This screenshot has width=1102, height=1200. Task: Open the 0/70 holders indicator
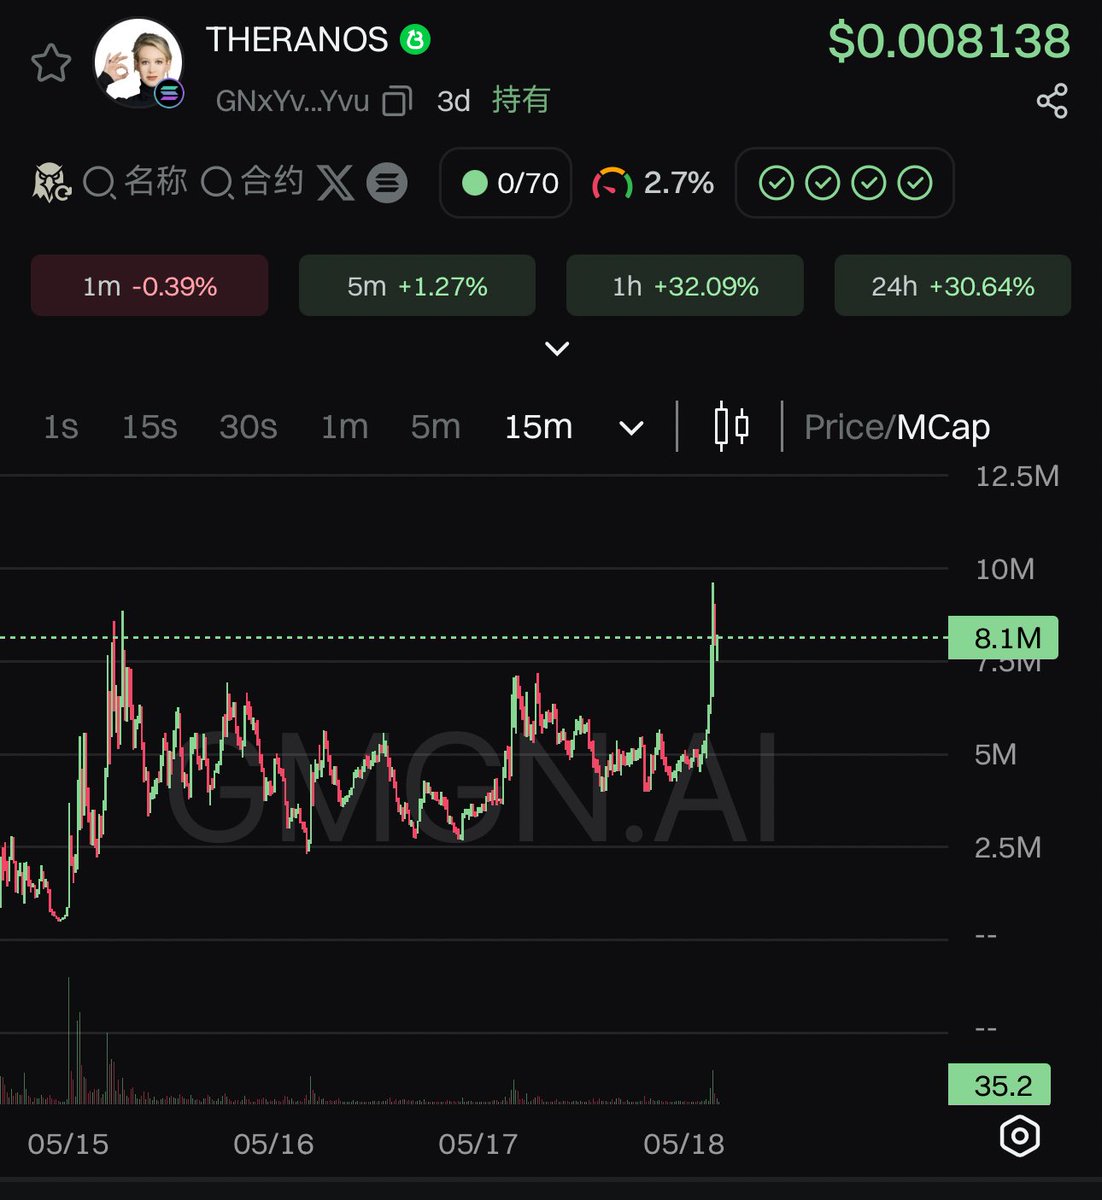pyautogui.click(x=506, y=183)
